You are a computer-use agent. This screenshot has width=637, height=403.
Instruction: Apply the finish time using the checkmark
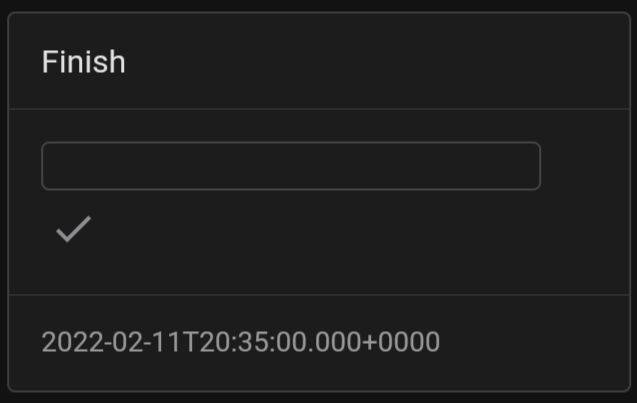73,230
